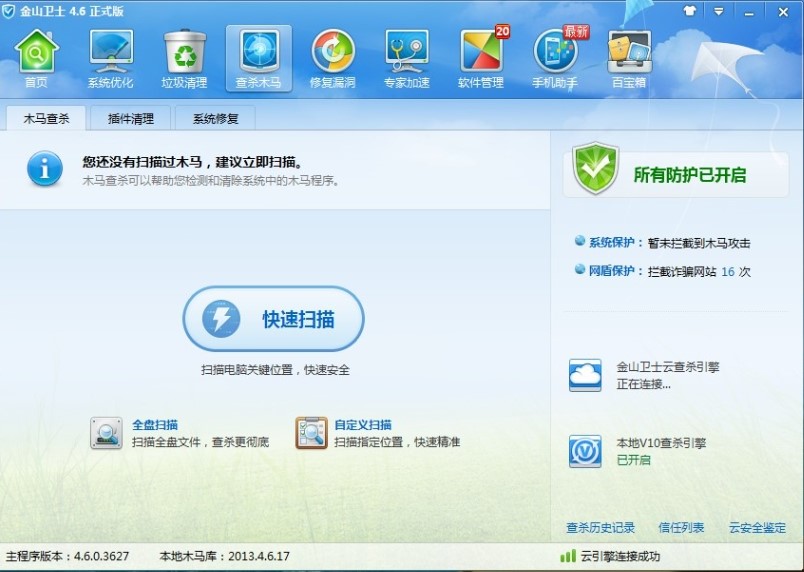Click the 已开启 engine status
Screen dimensions: 804x572
tap(633, 460)
